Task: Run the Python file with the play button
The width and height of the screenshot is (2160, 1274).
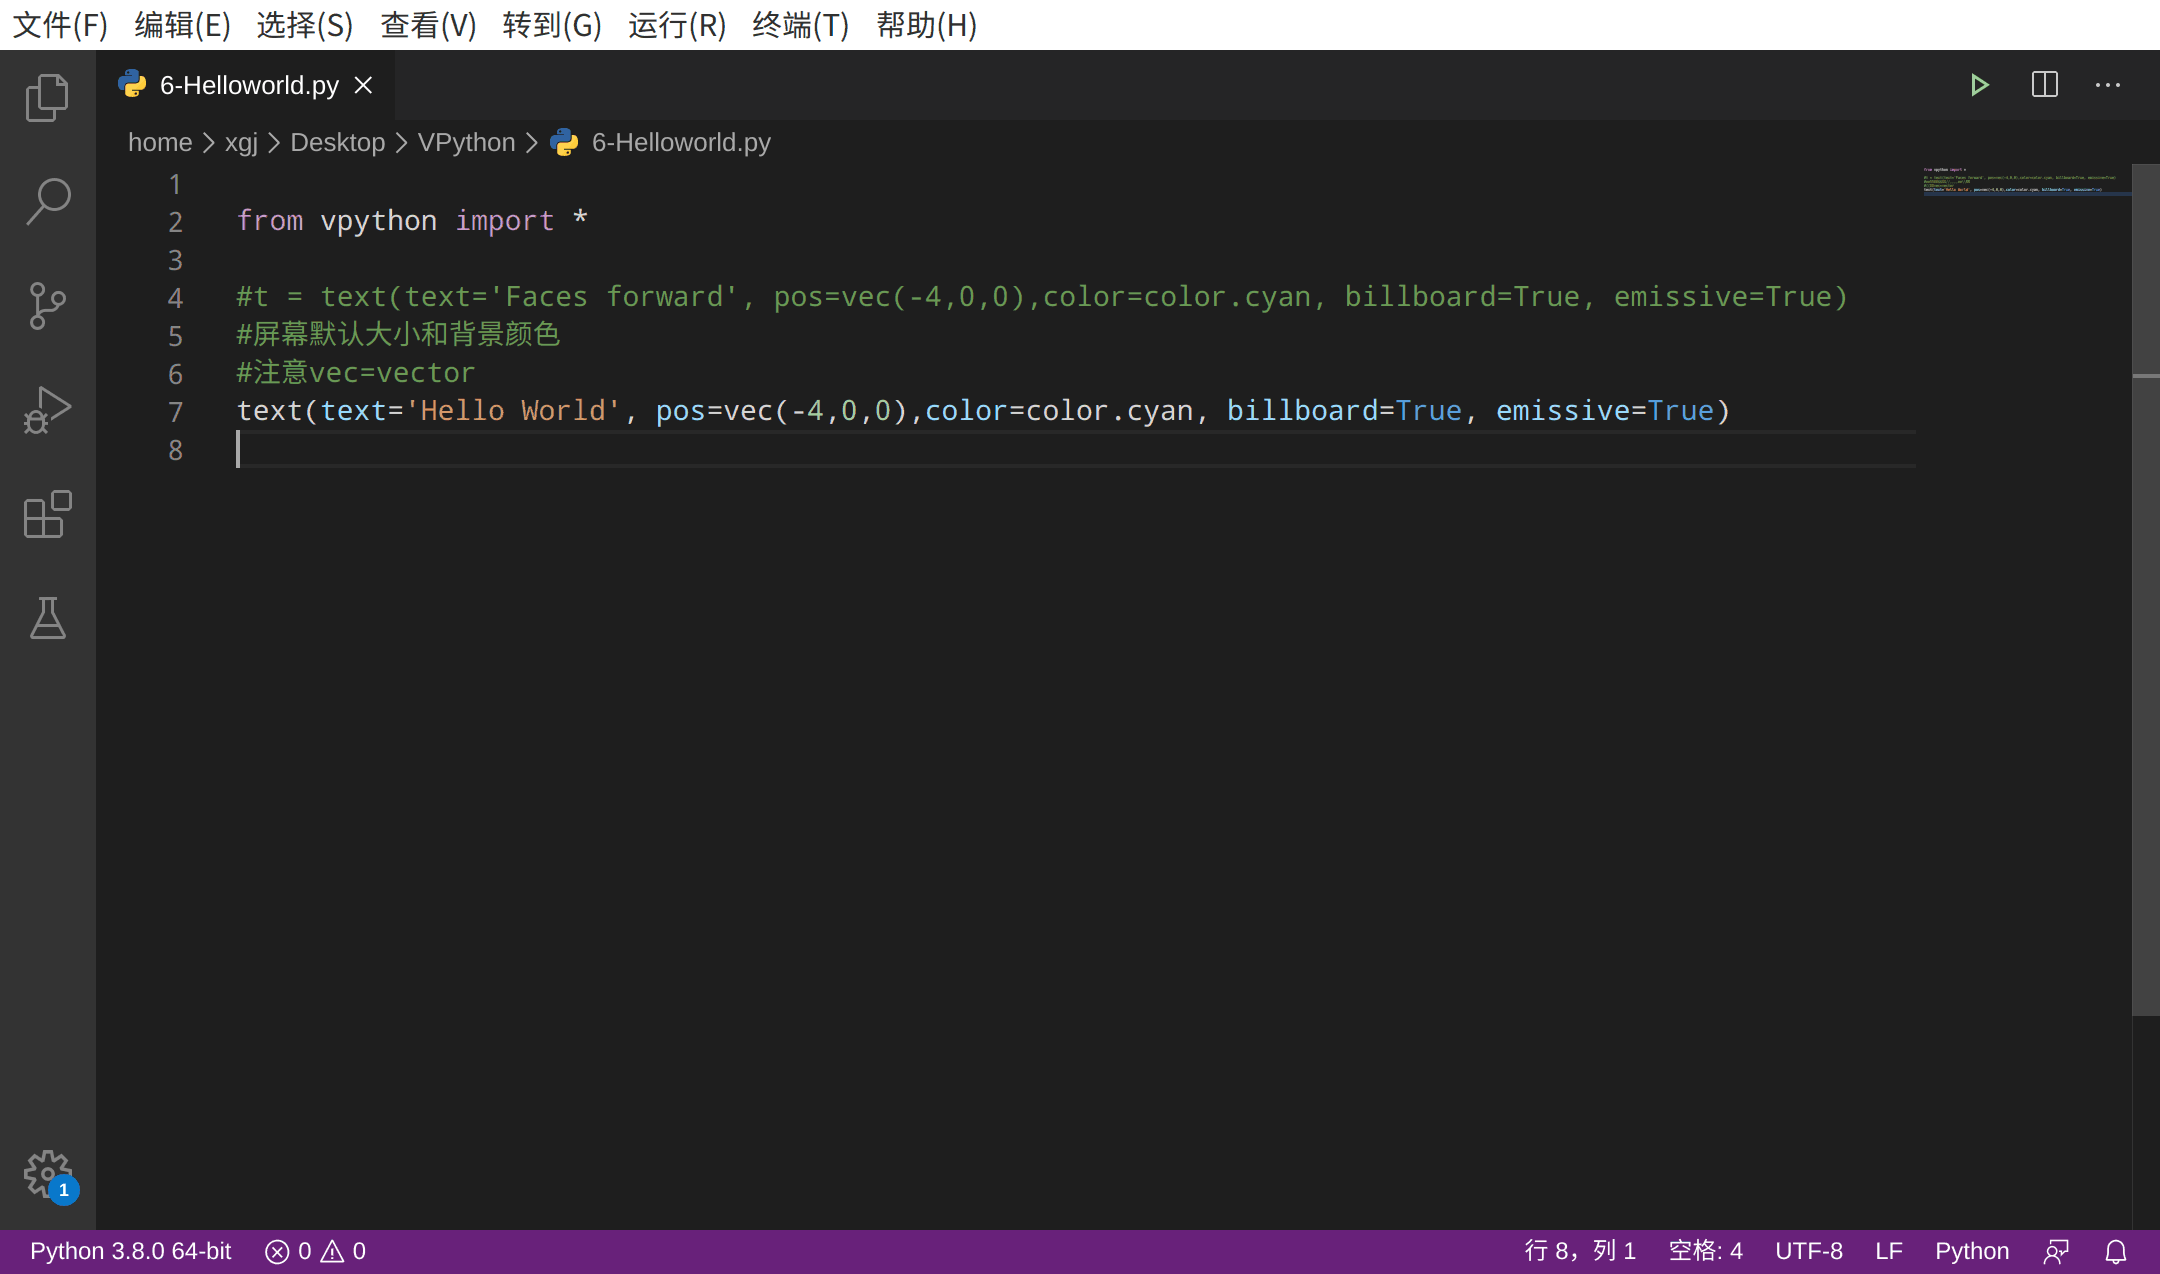Action: (x=1979, y=85)
